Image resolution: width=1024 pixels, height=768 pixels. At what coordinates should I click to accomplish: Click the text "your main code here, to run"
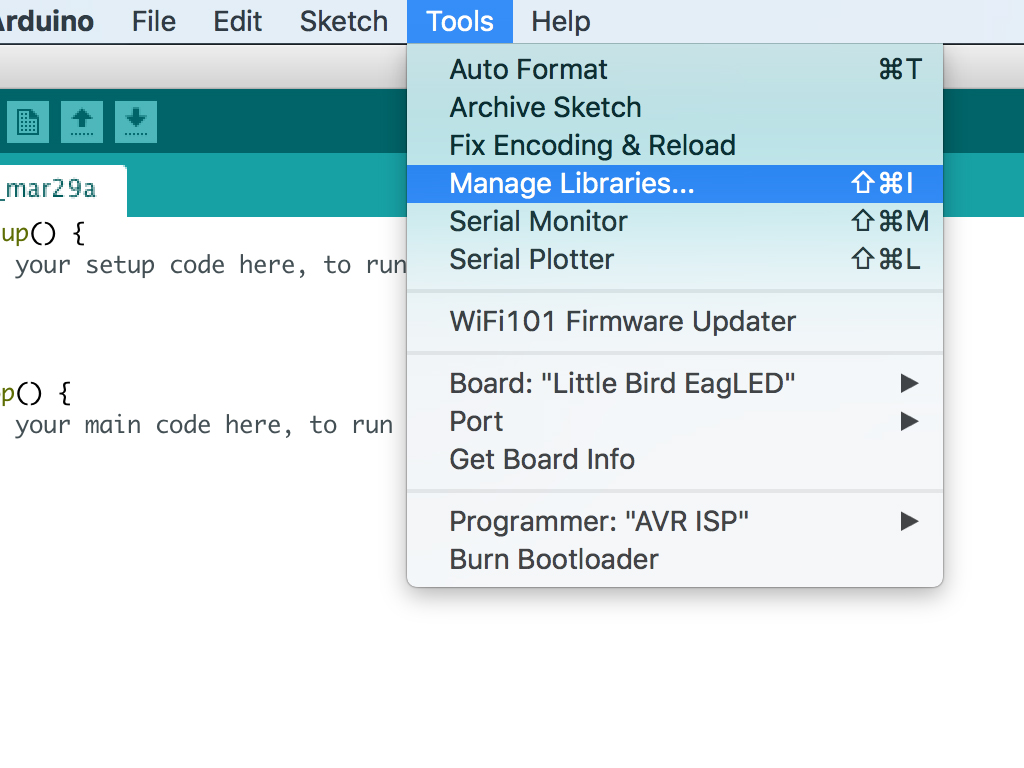pos(204,426)
